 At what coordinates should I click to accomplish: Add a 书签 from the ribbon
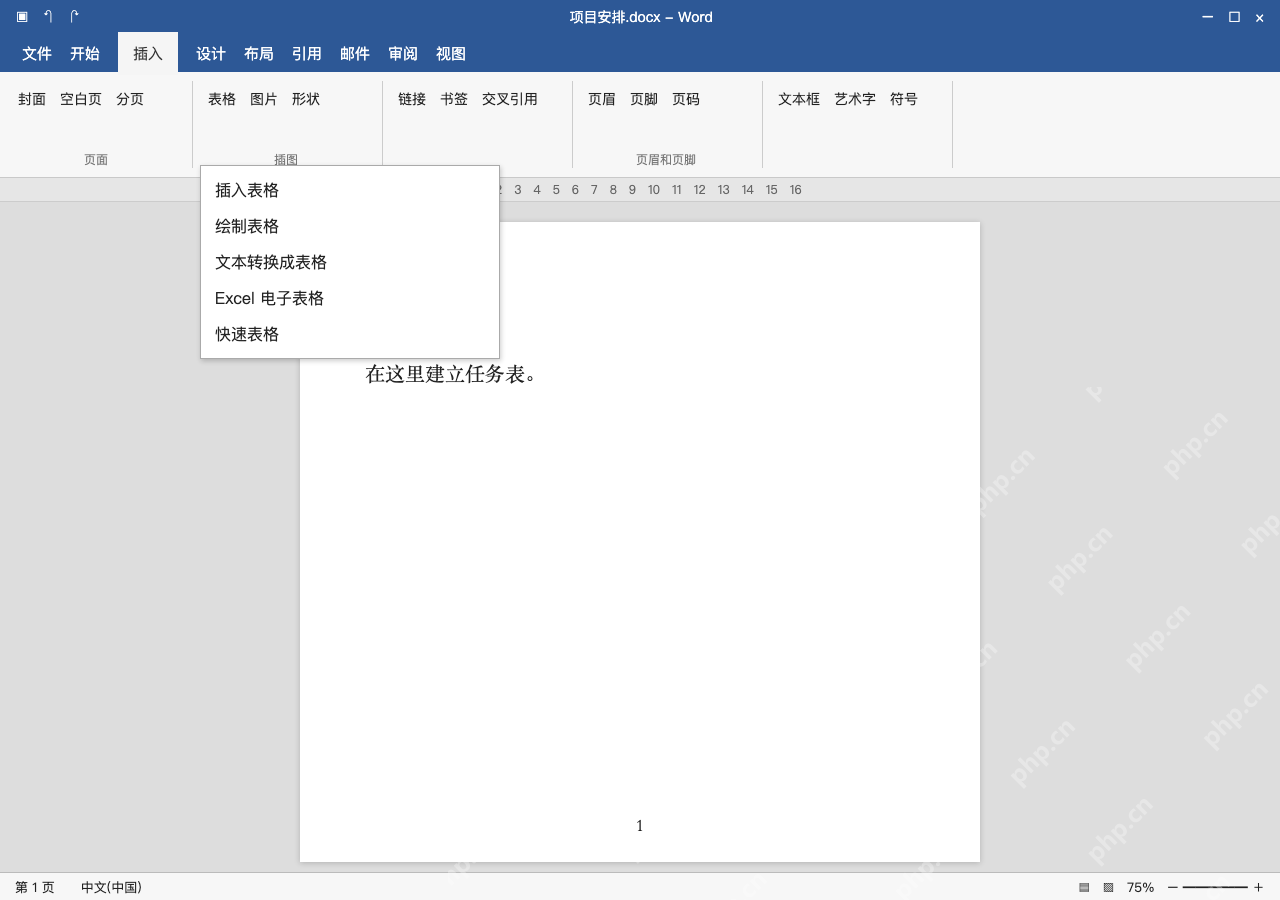[x=454, y=99]
